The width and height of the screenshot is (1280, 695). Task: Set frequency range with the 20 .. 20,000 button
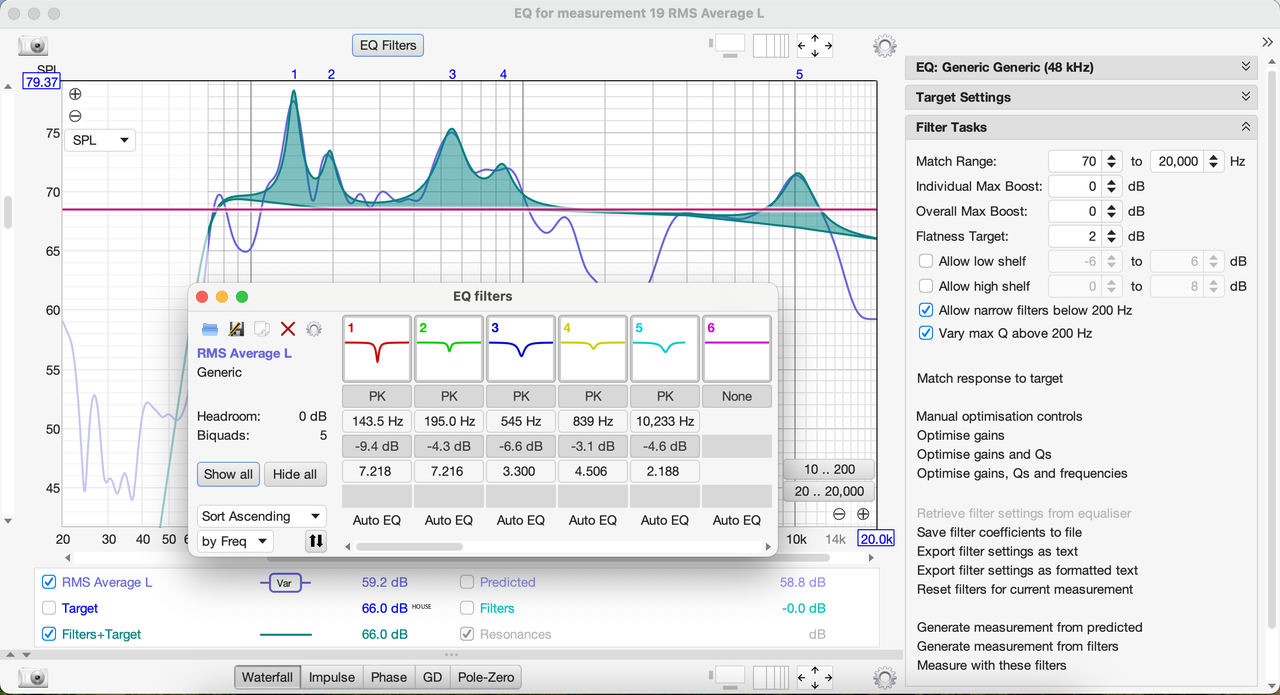pos(830,491)
